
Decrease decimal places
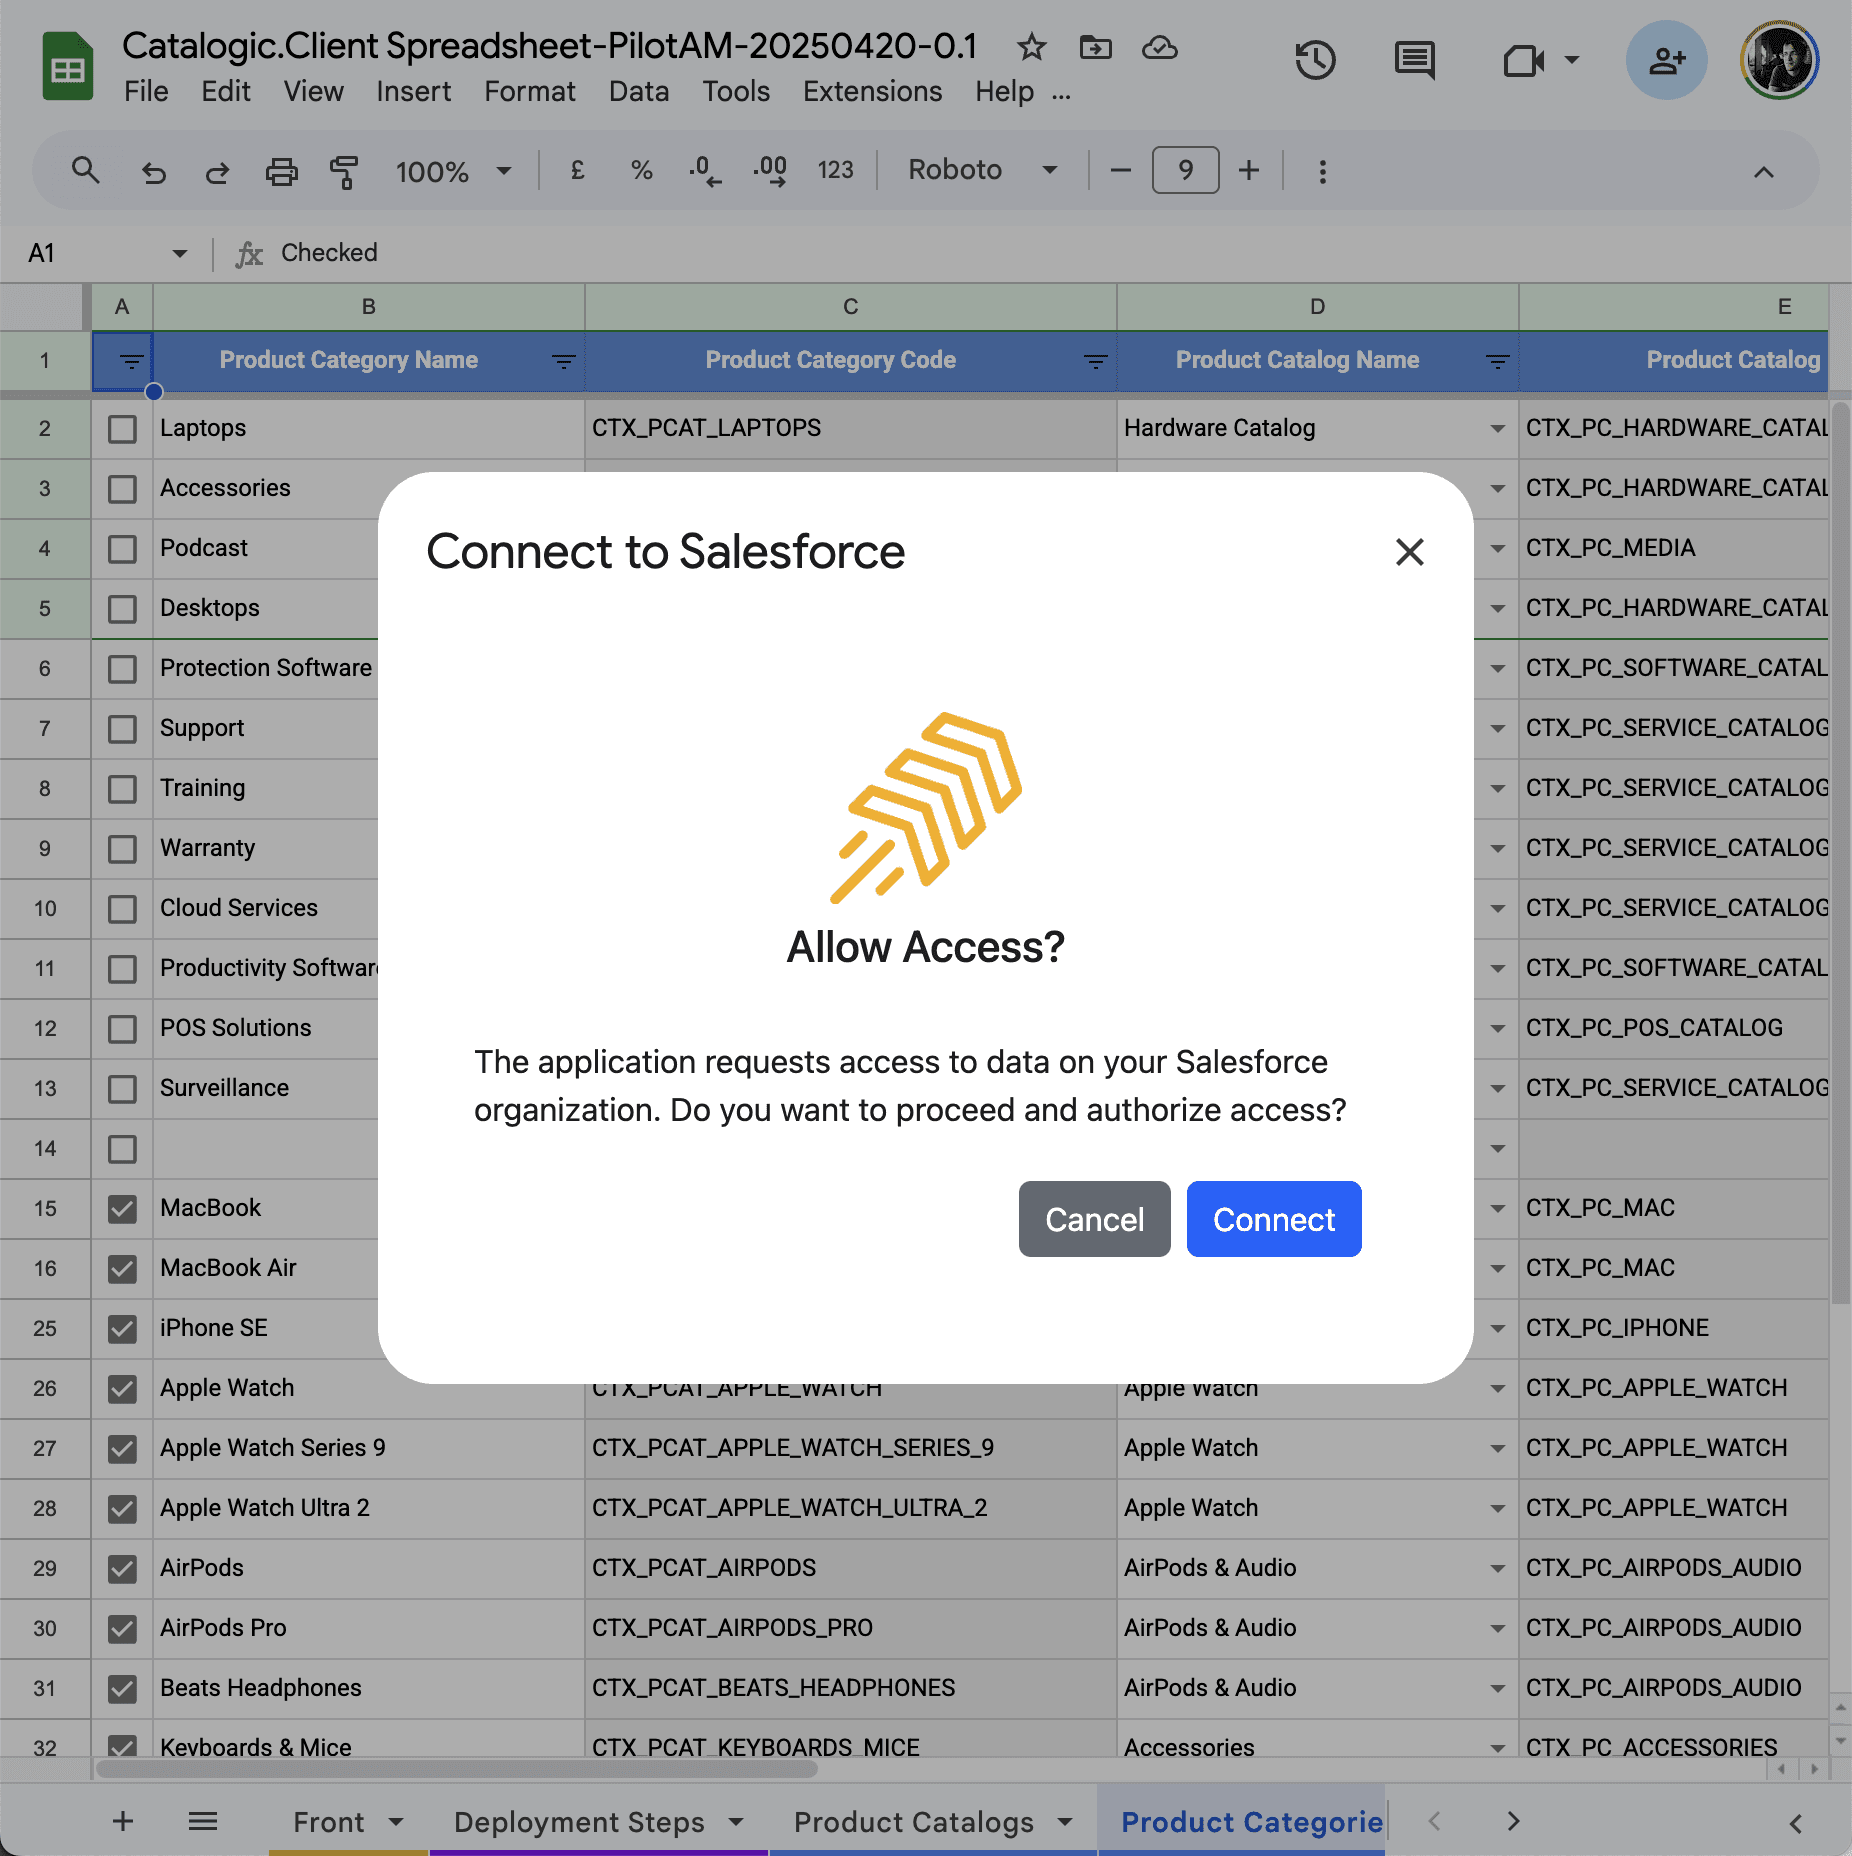pos(705,171)
